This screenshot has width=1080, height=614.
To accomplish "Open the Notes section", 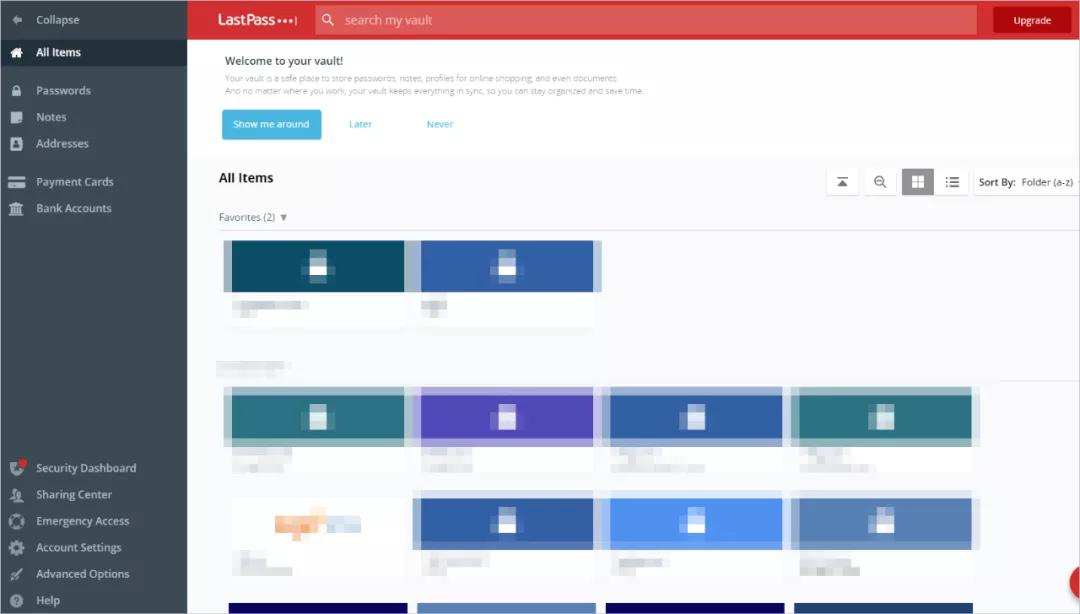I will pos(51,117).
